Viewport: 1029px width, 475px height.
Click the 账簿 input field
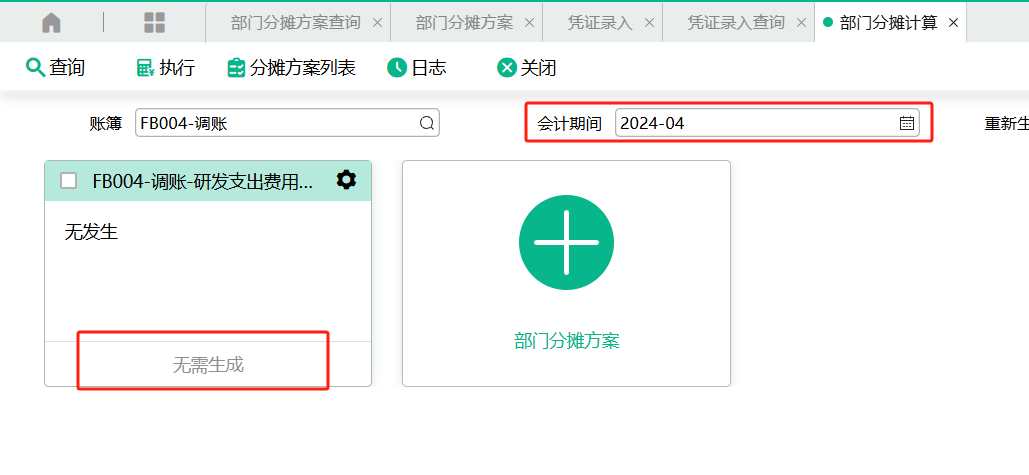tap(287, 123)
